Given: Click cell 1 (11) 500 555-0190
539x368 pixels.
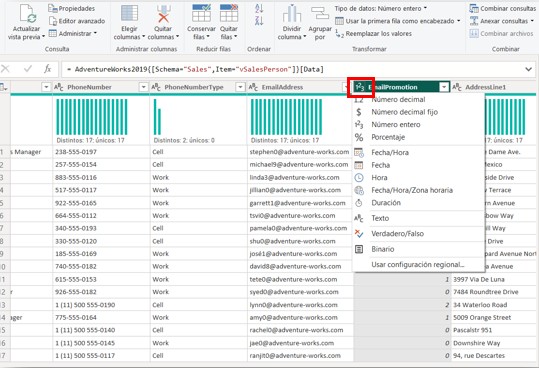Looking at the screenshot, I should point(101,305).
